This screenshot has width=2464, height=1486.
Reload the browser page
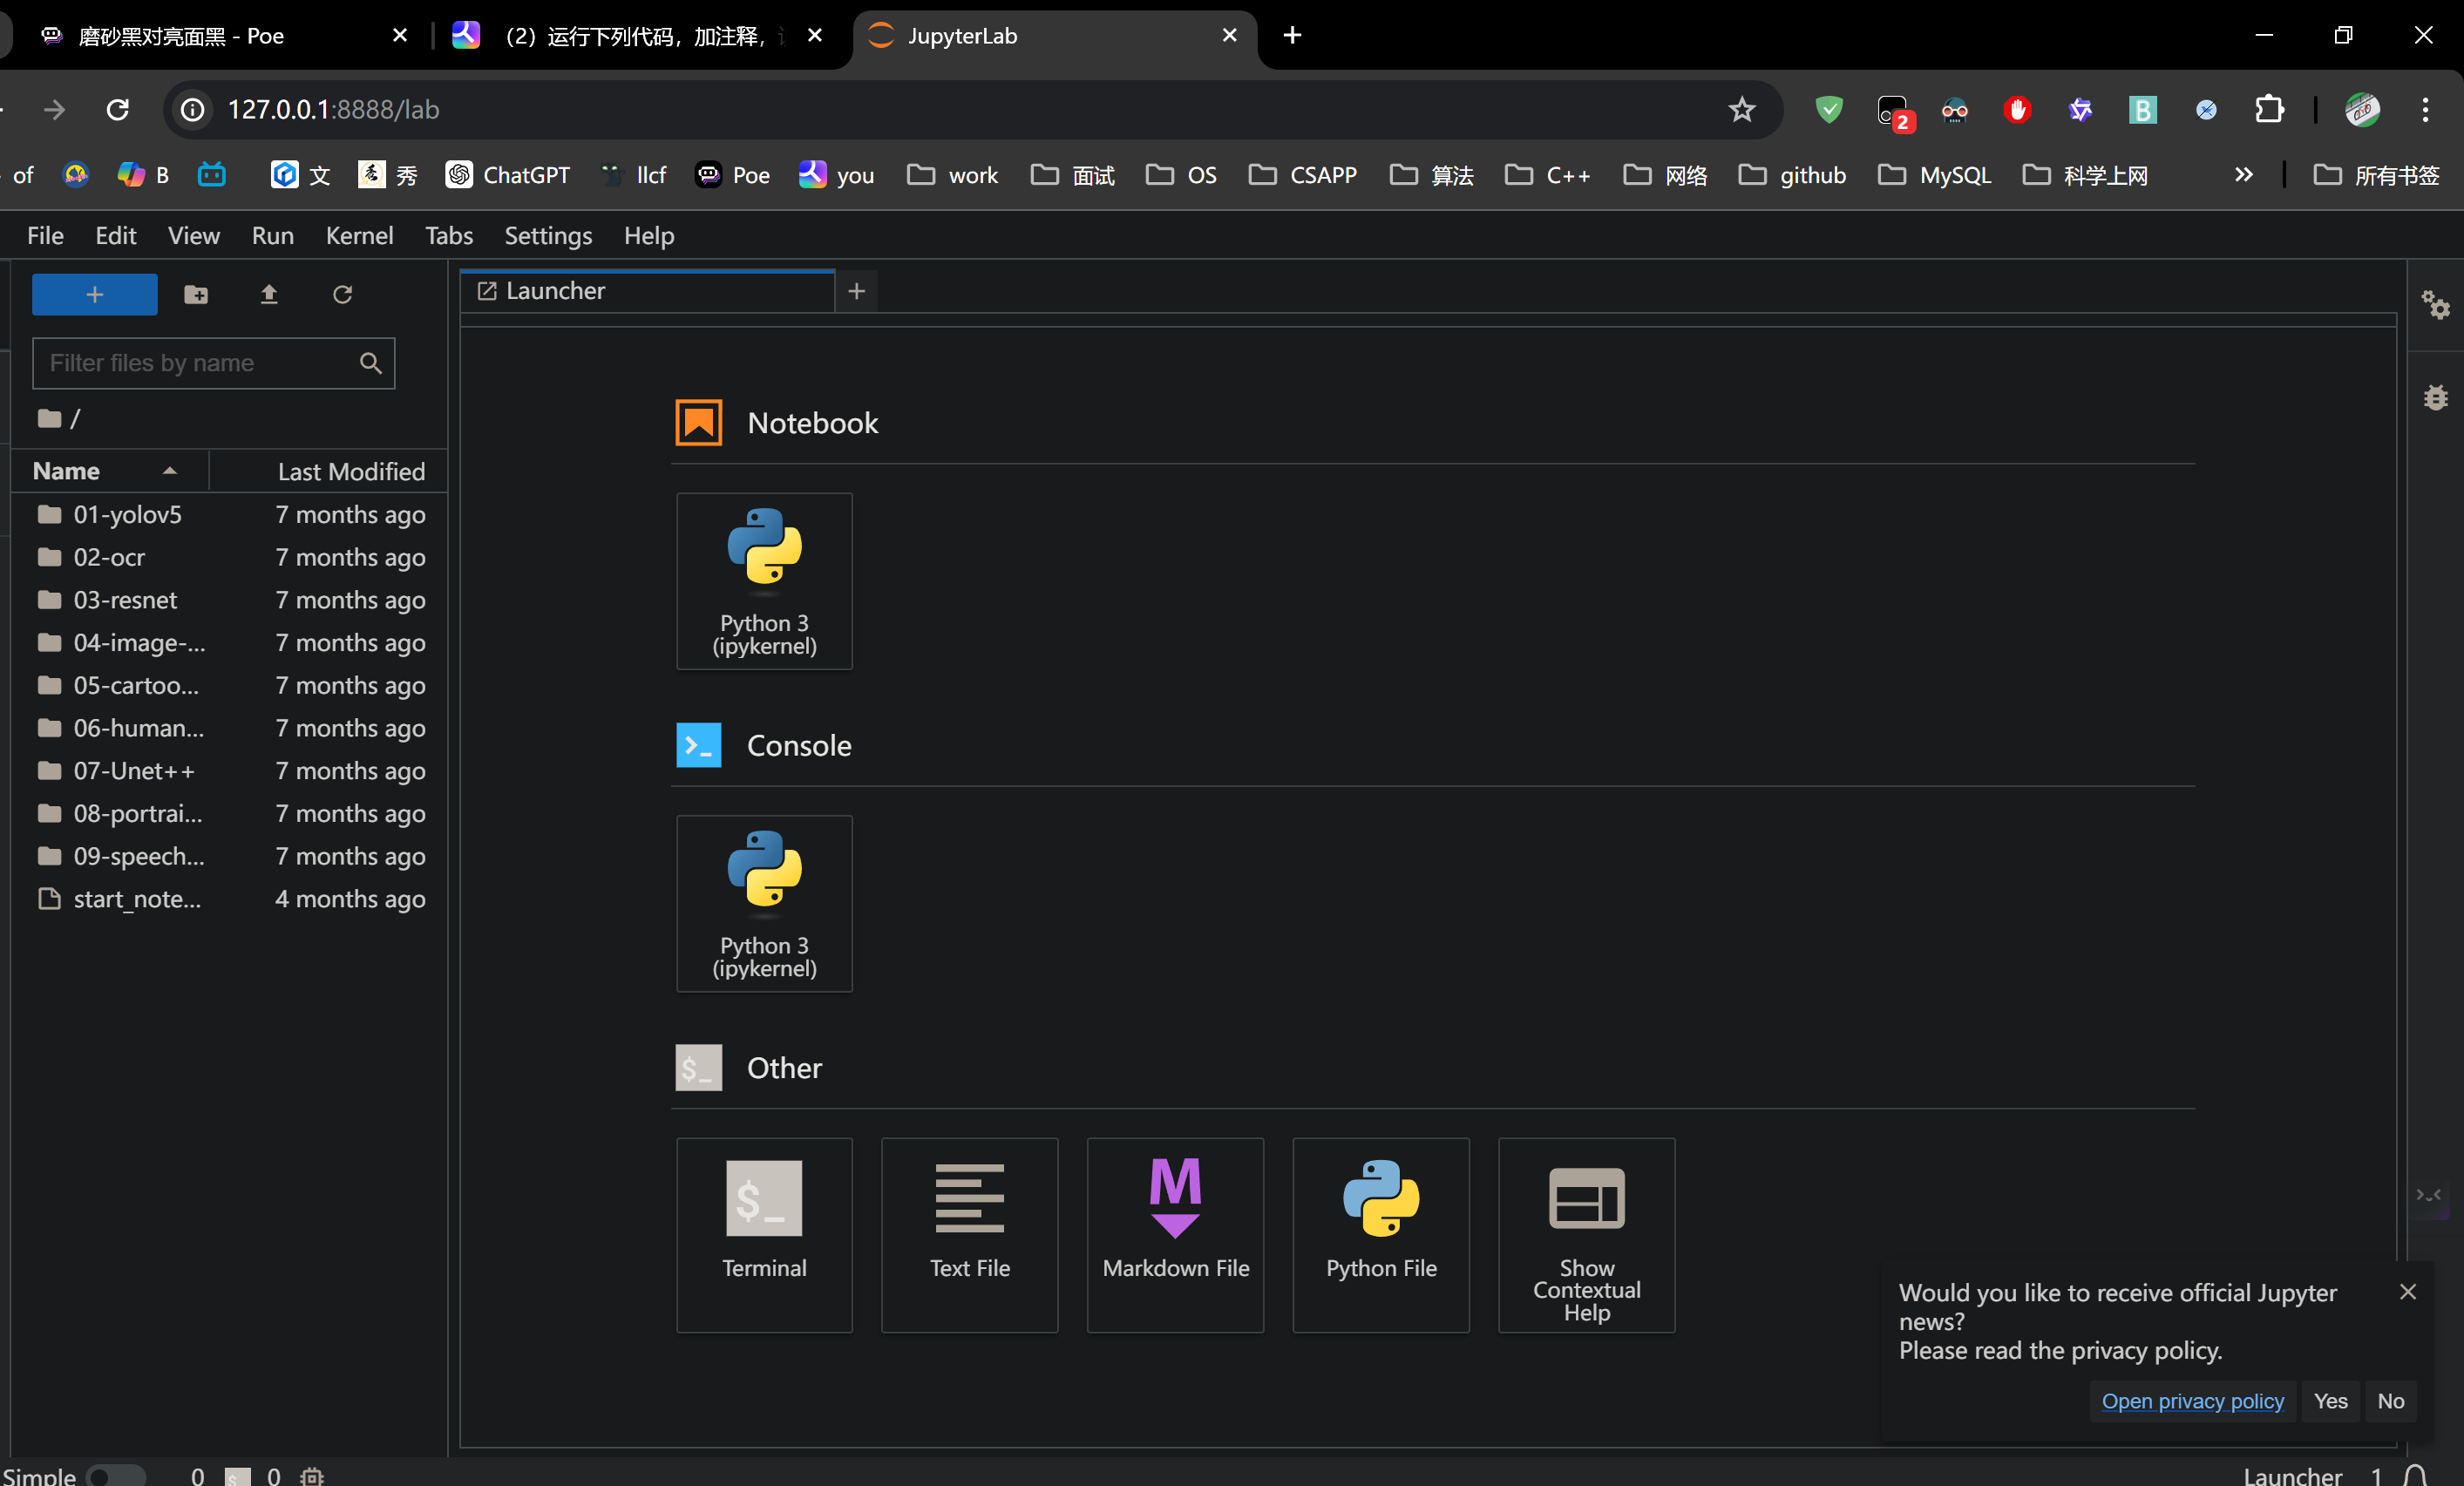[x=118, y=109]
